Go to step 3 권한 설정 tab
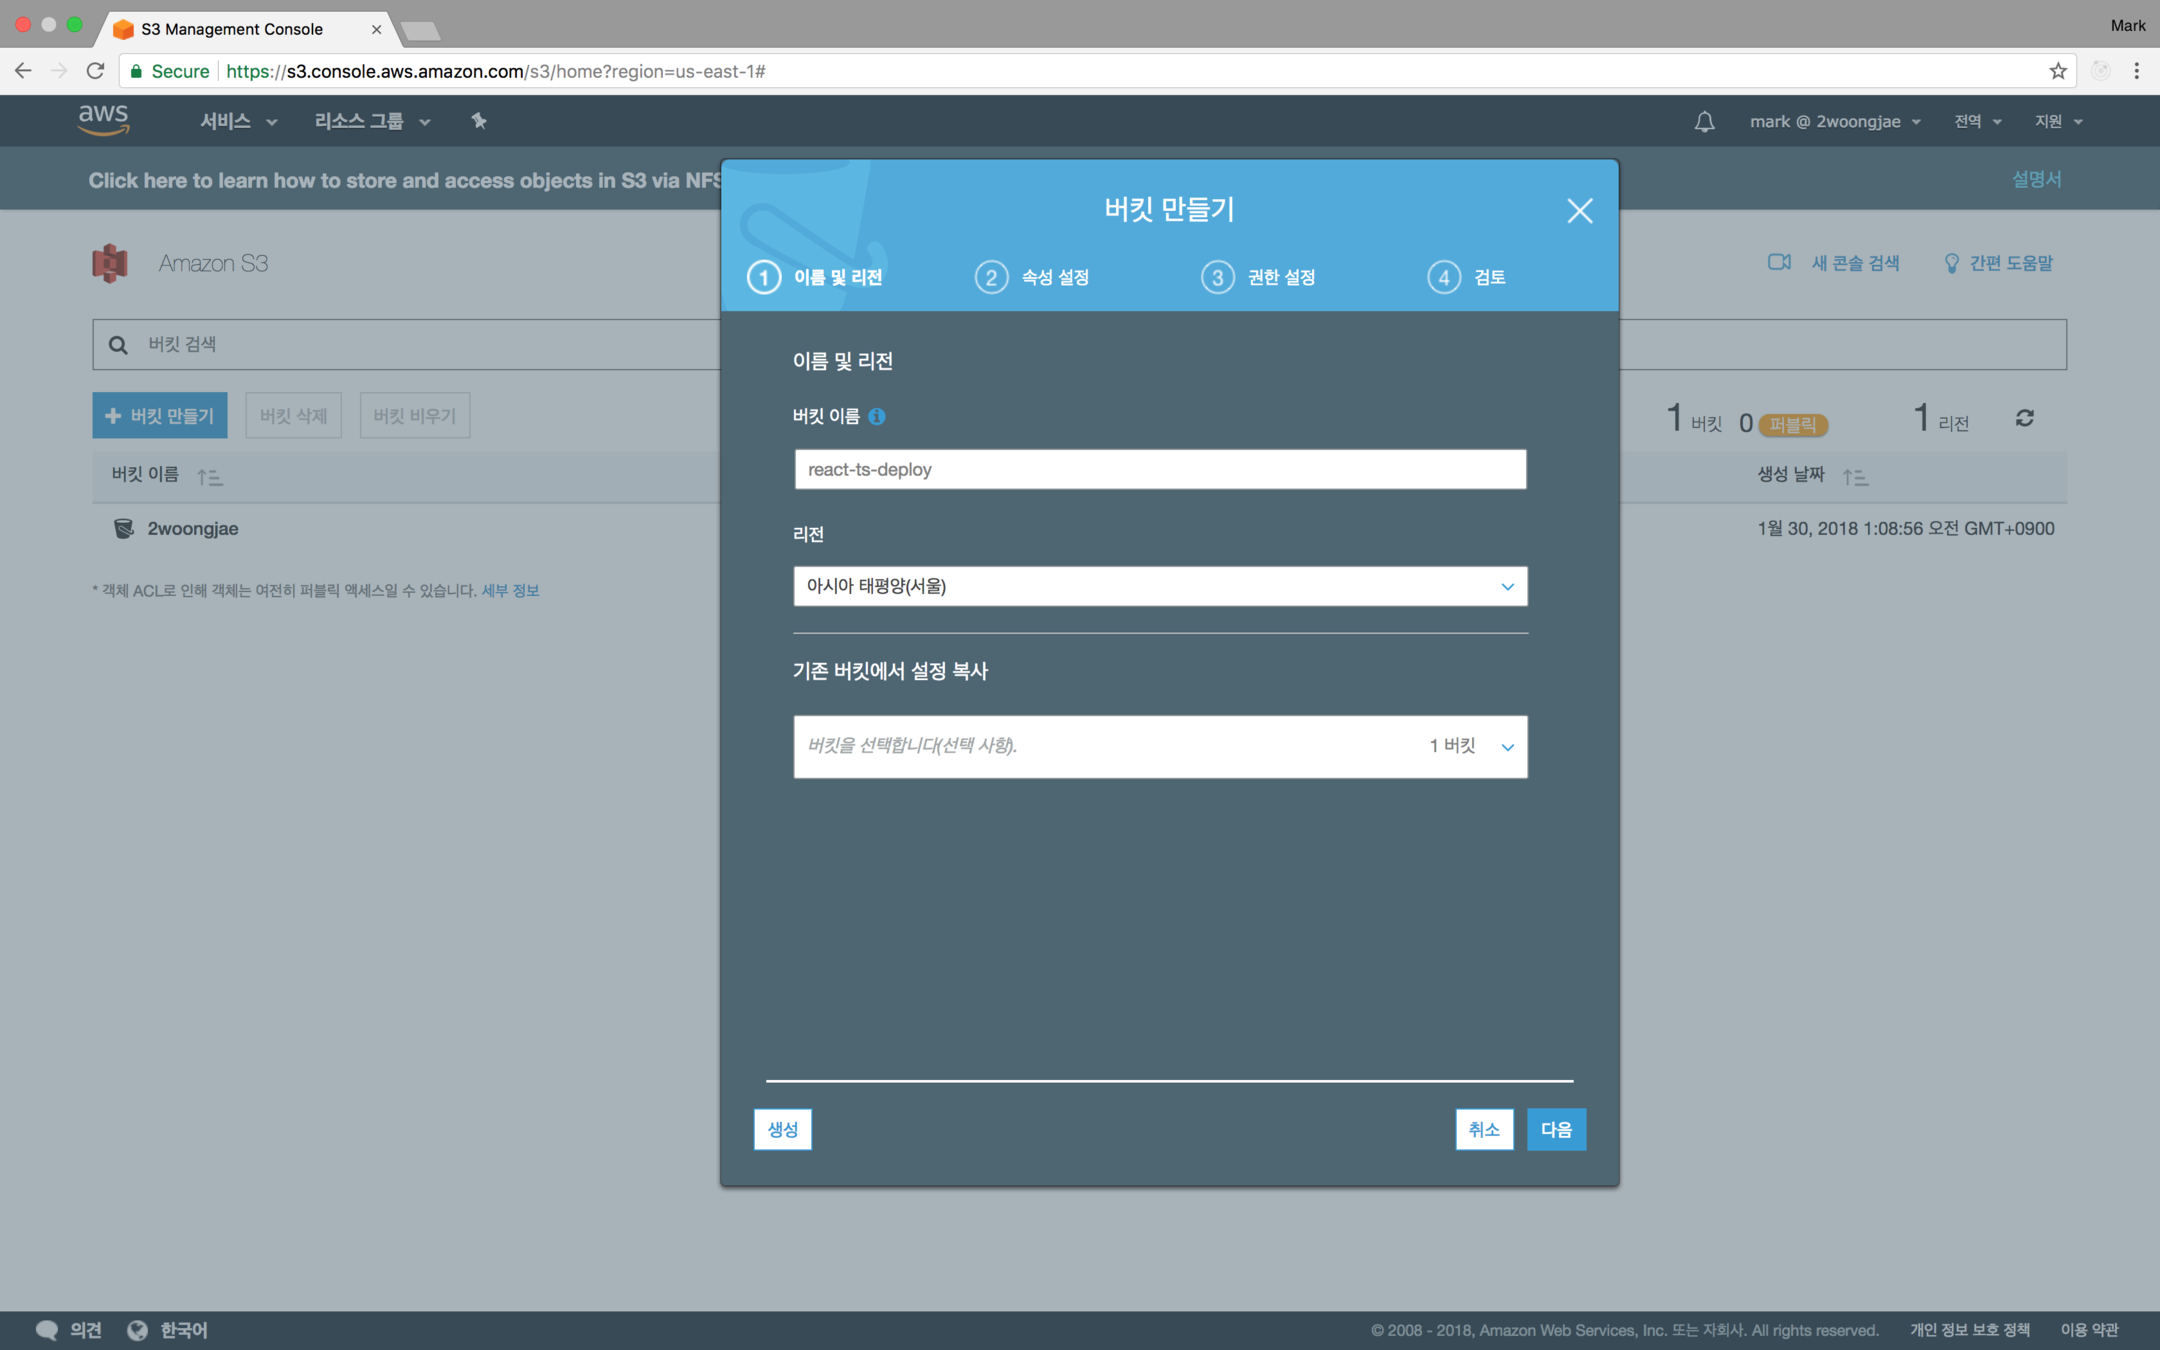 point(1259,277)
